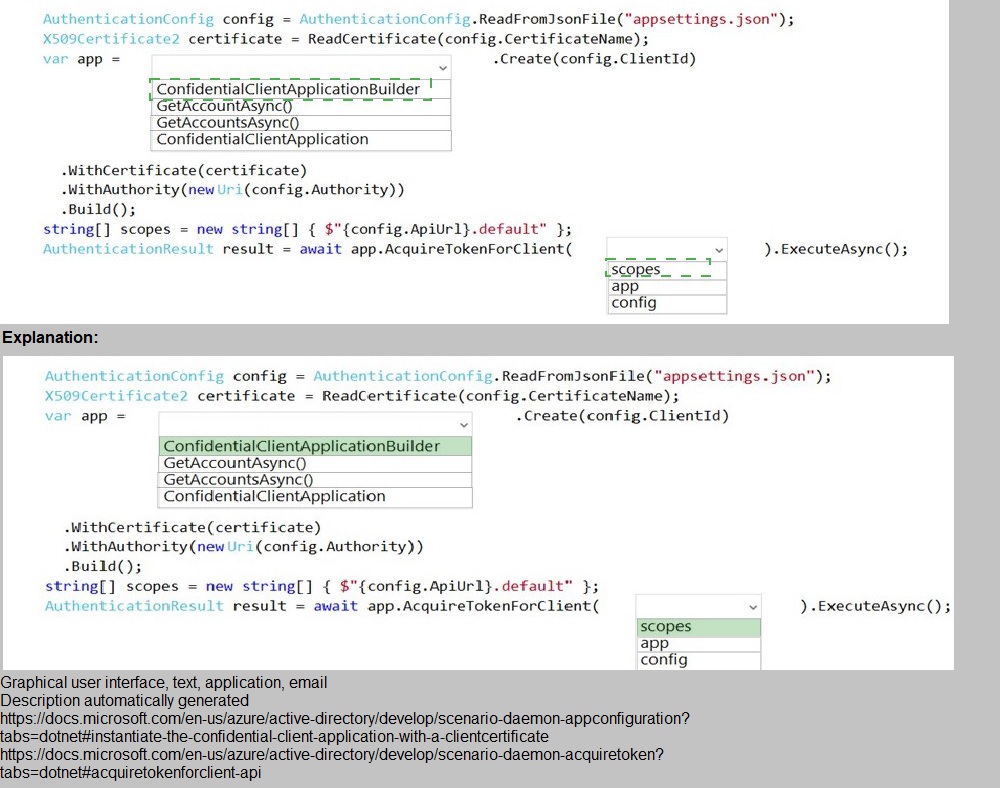Viewport: 1000px width, 788px height.
Task: Expand AcquireTokenForClient dropdown under Explanation
Action: 698,607
